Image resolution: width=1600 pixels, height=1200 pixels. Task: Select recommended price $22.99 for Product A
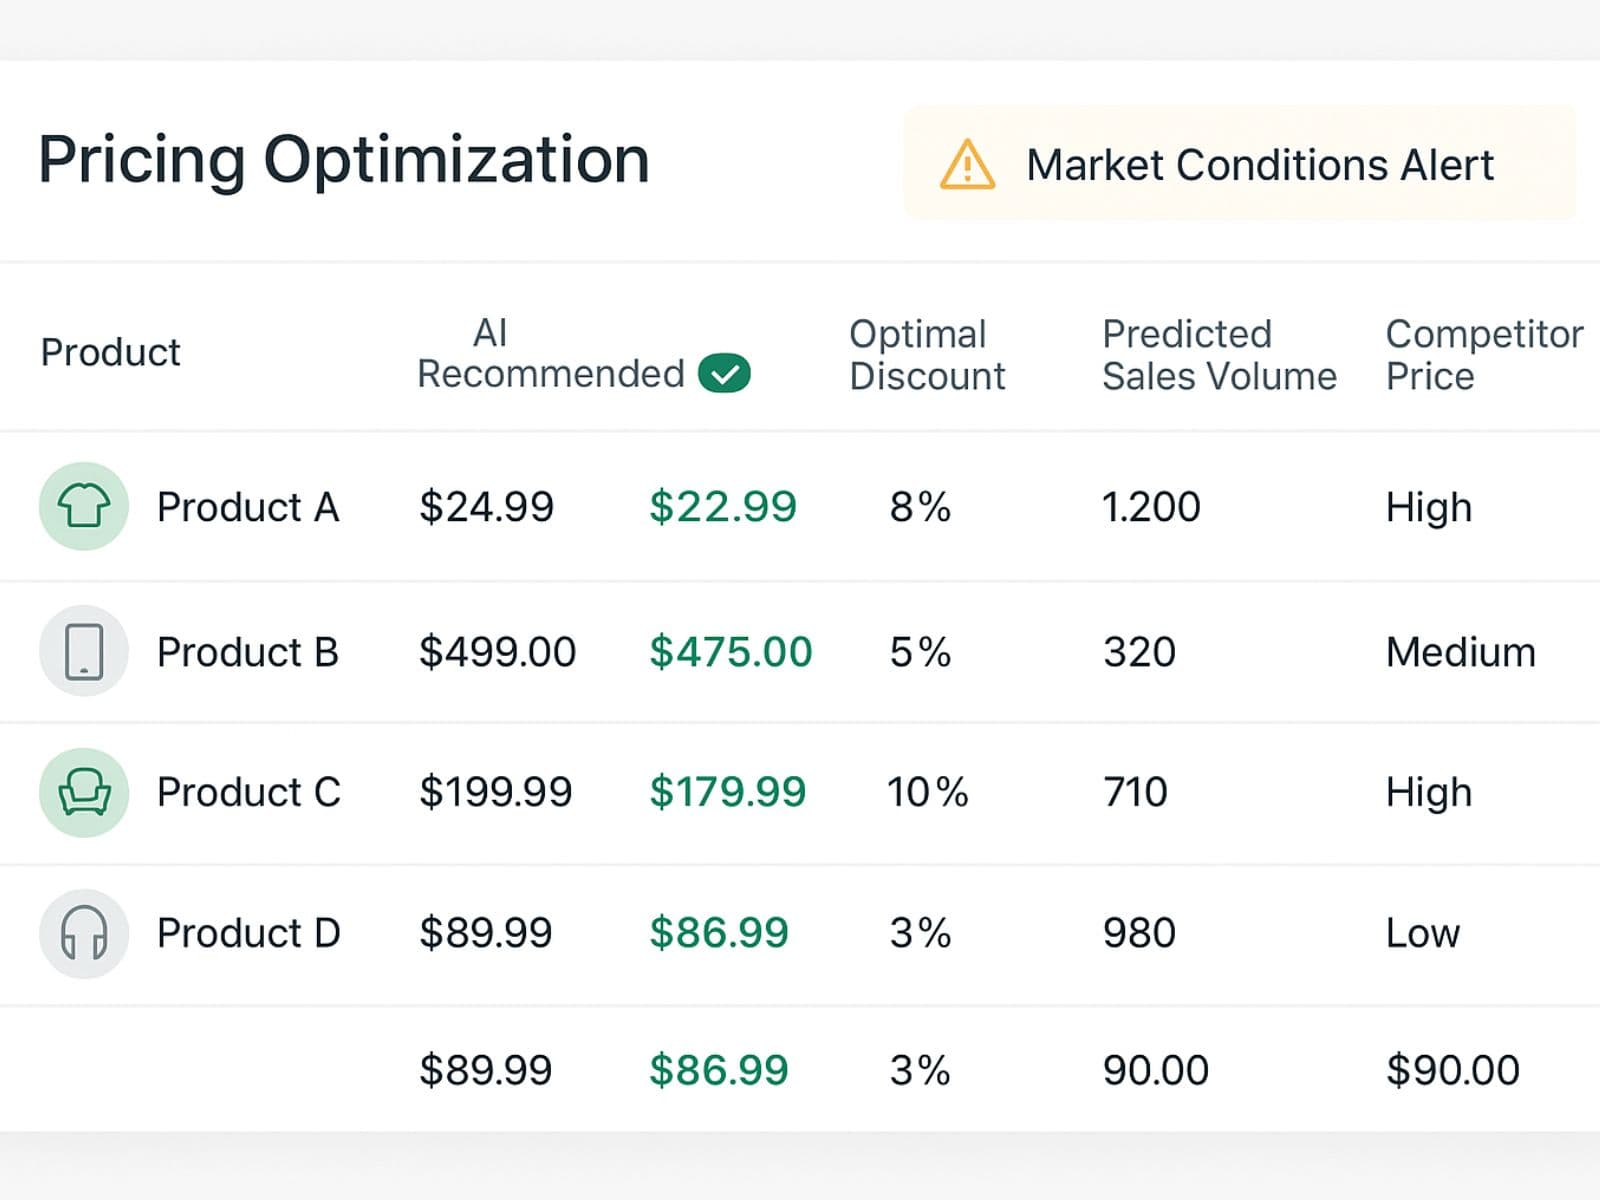click(722, 507)
